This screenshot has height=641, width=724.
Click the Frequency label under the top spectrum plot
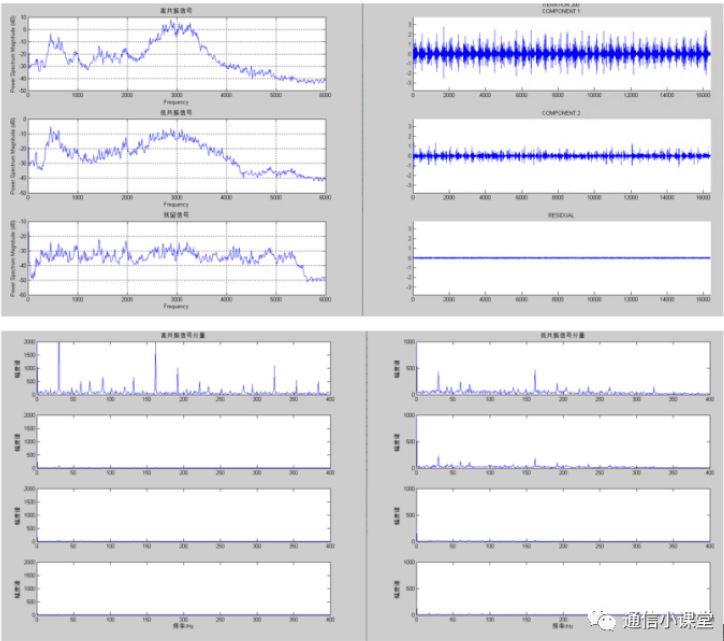[176, 102]
